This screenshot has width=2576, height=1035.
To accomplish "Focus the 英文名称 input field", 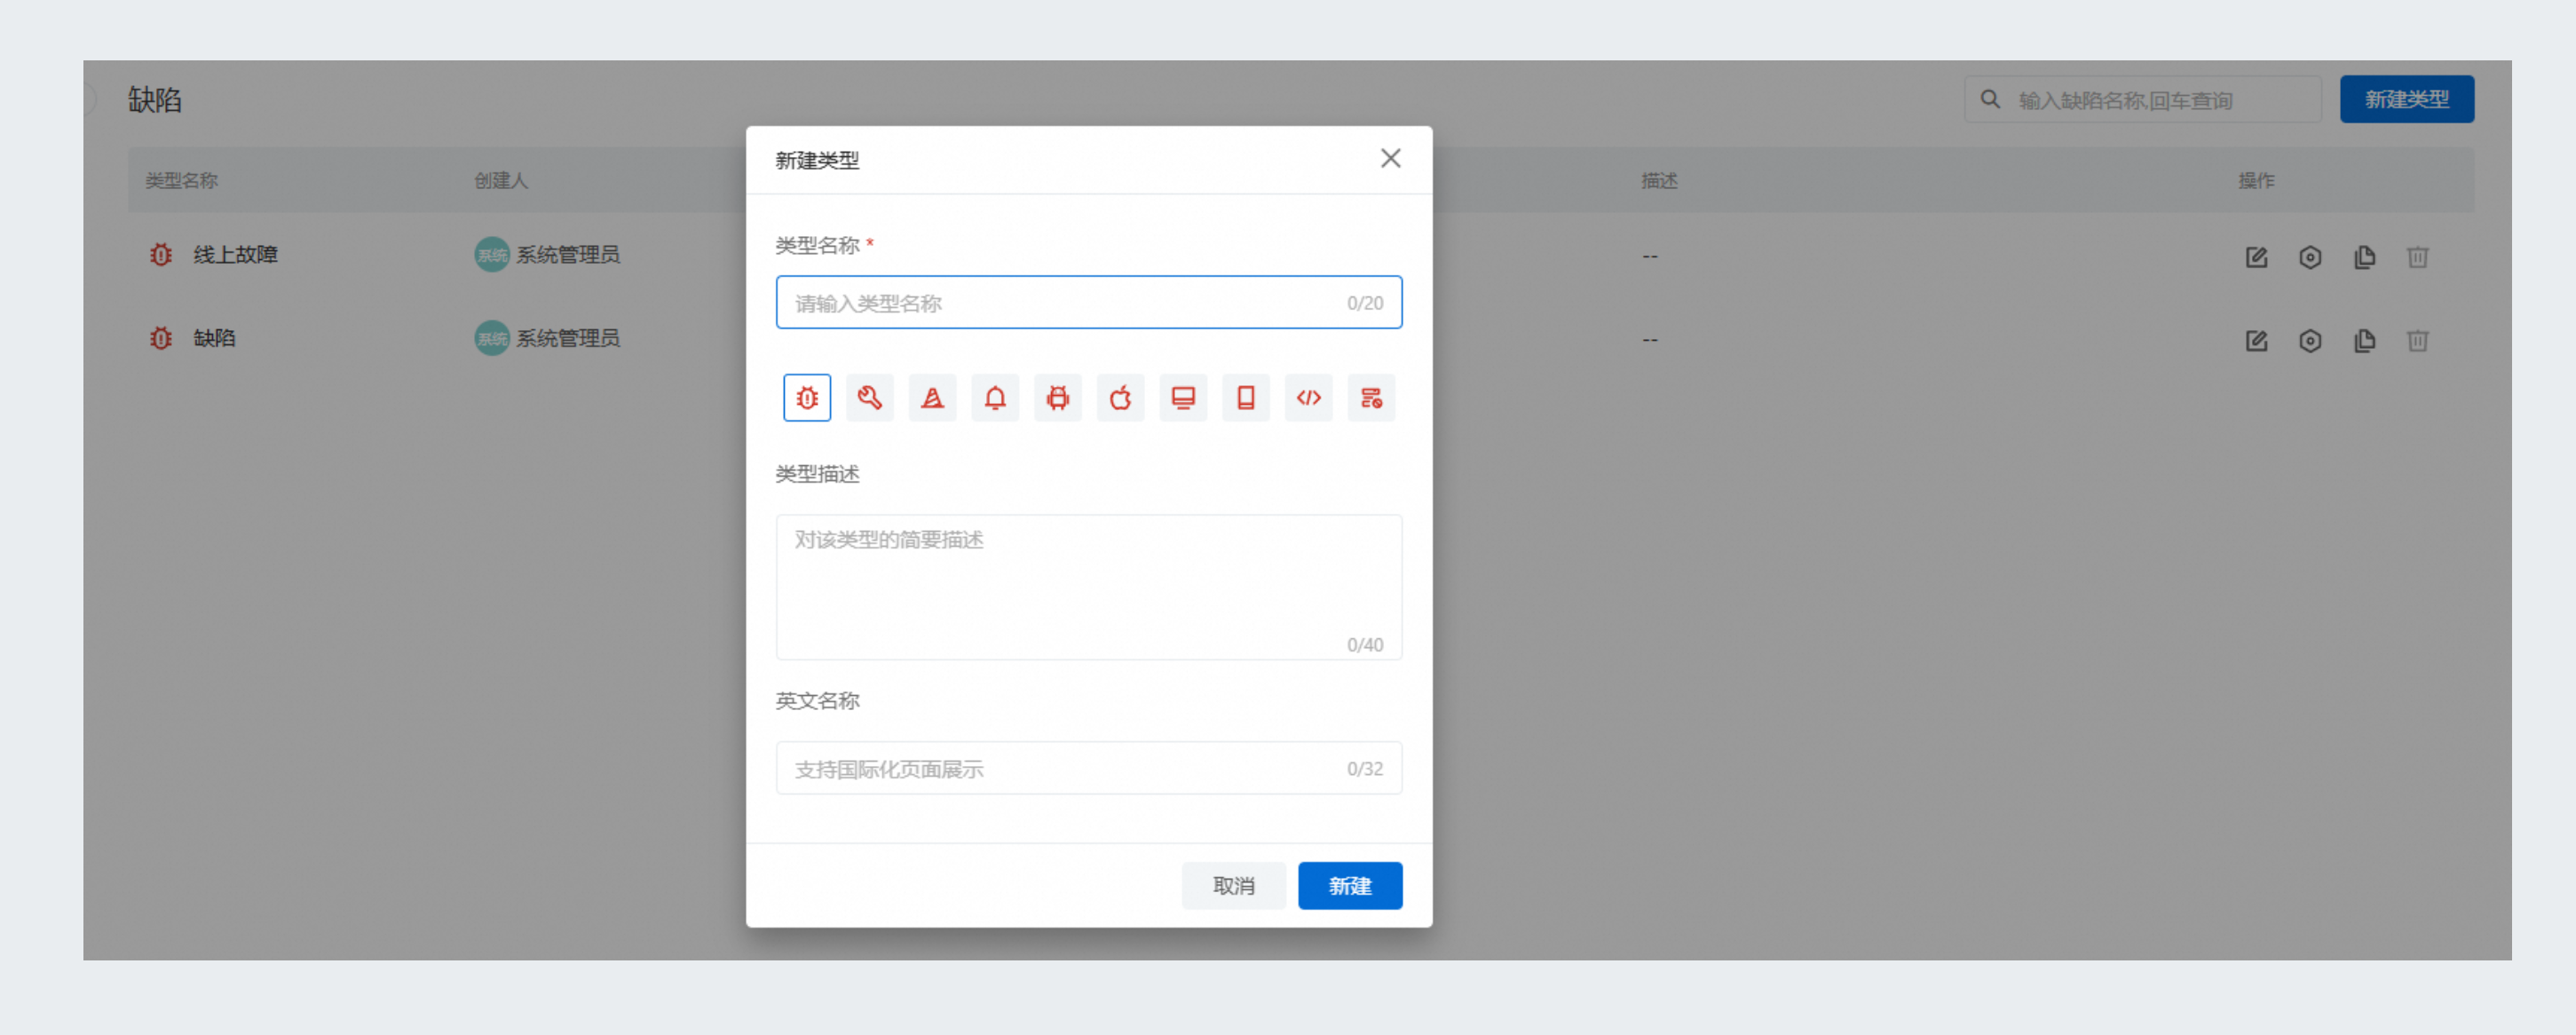I will 1089,768.
